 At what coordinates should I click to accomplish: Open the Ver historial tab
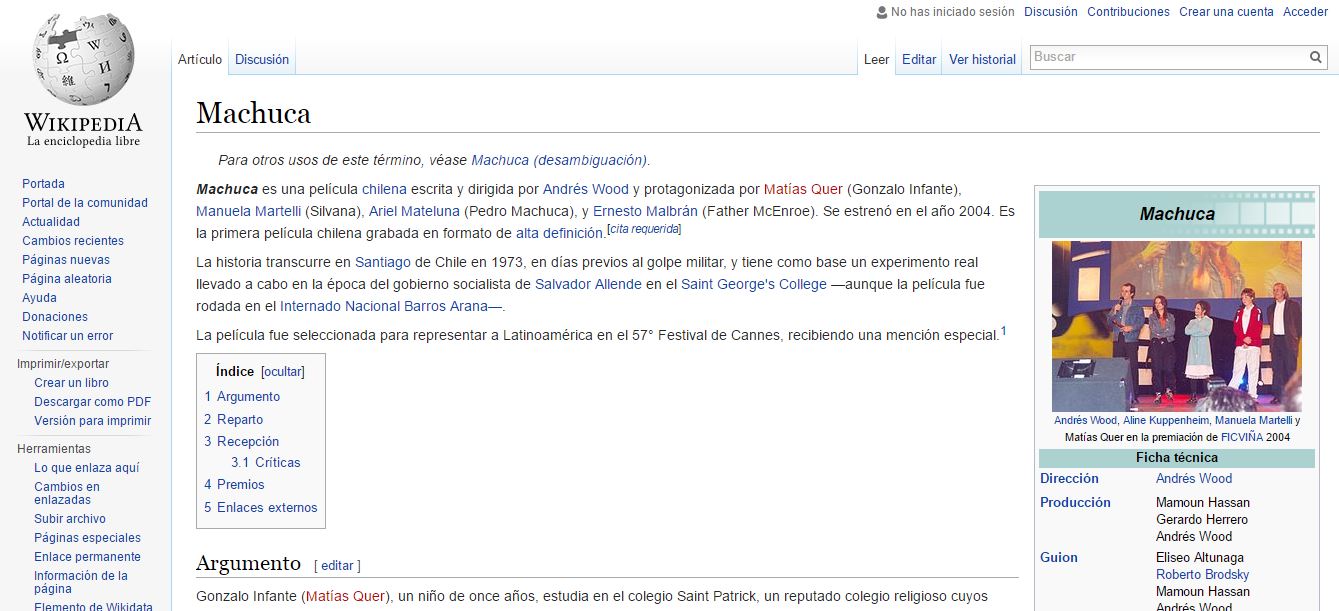982,59
